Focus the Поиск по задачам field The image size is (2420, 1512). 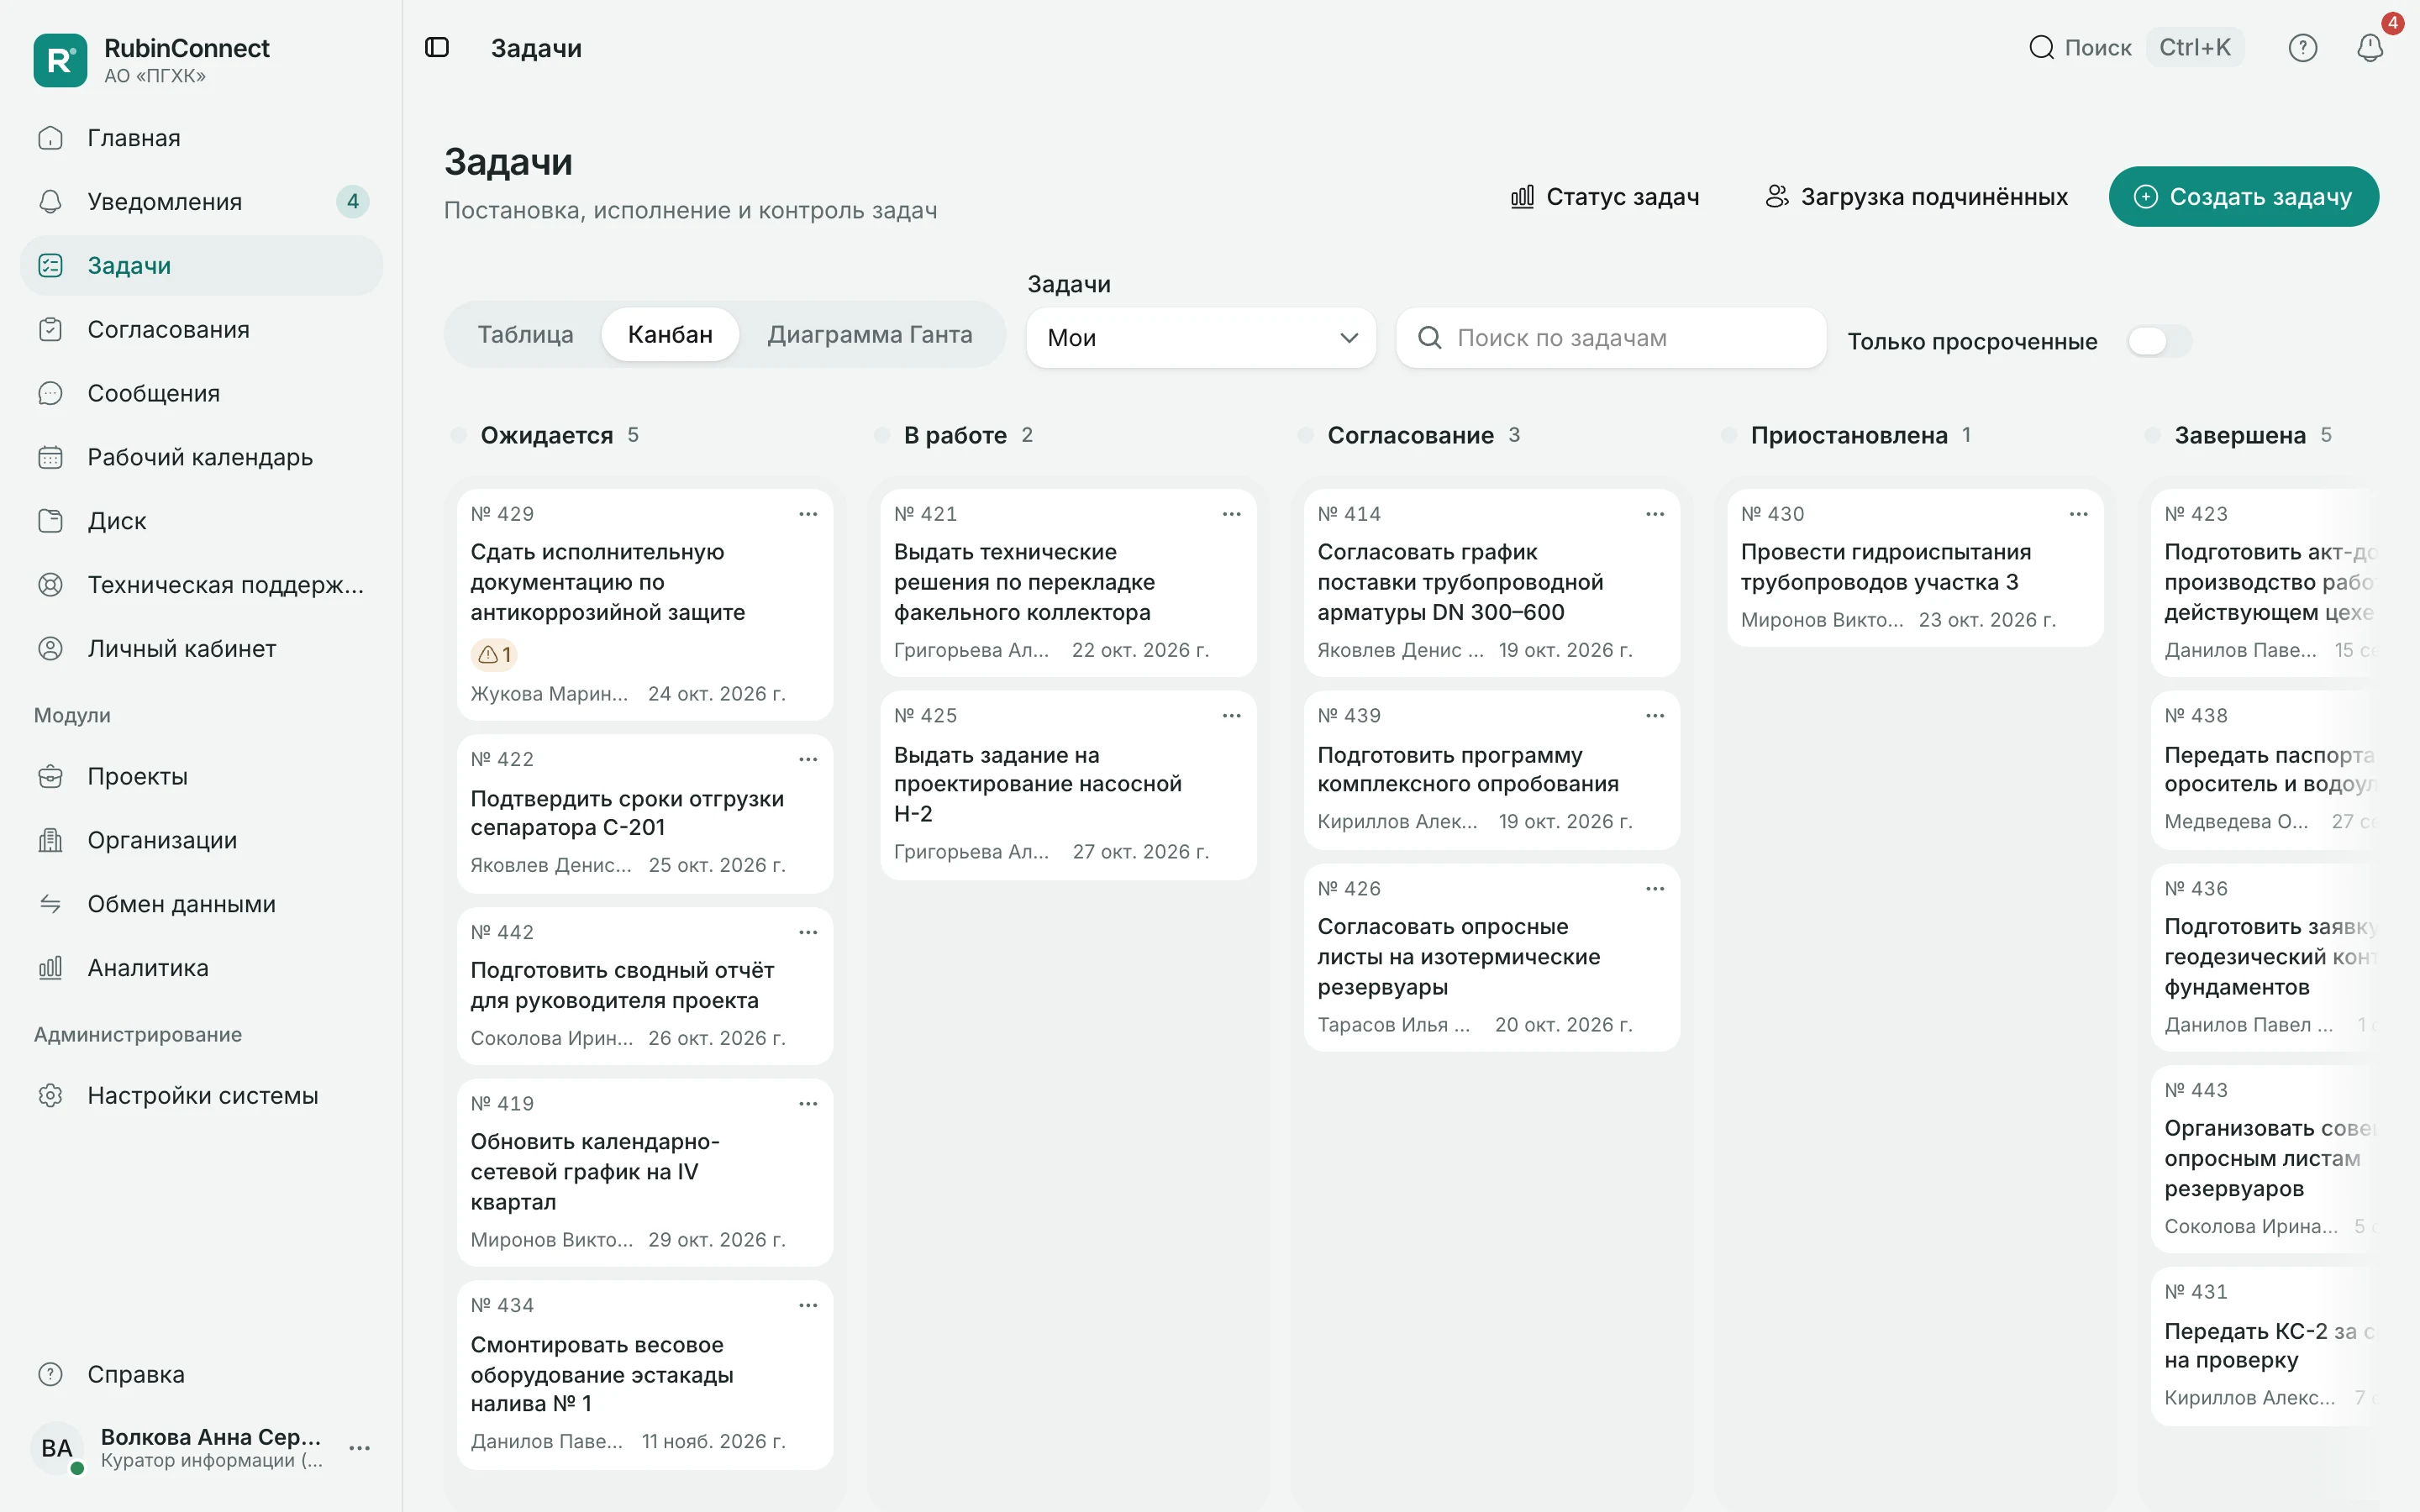click(x=1611, y=338)
